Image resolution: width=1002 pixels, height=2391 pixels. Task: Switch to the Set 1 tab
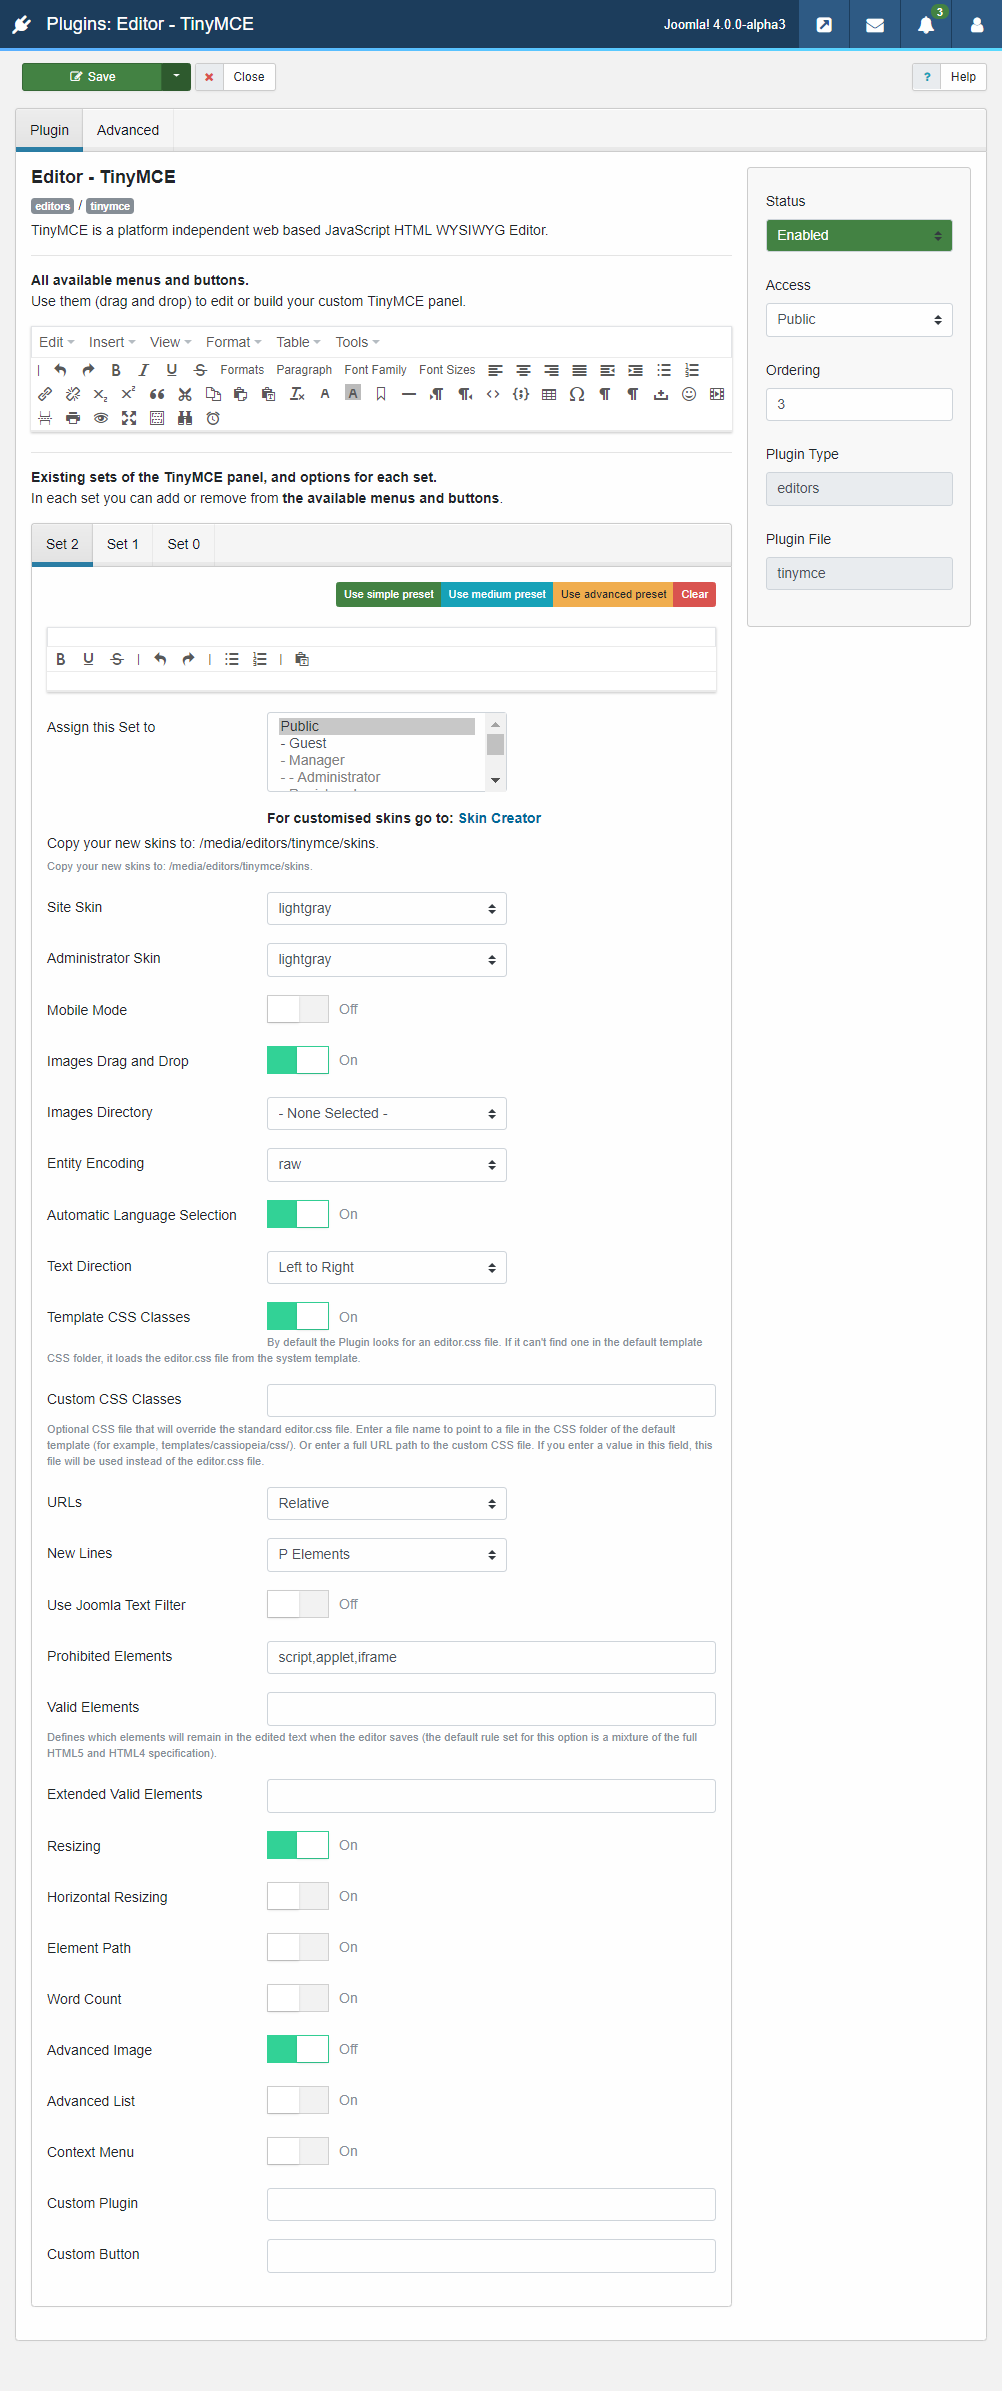pos(123,544)
